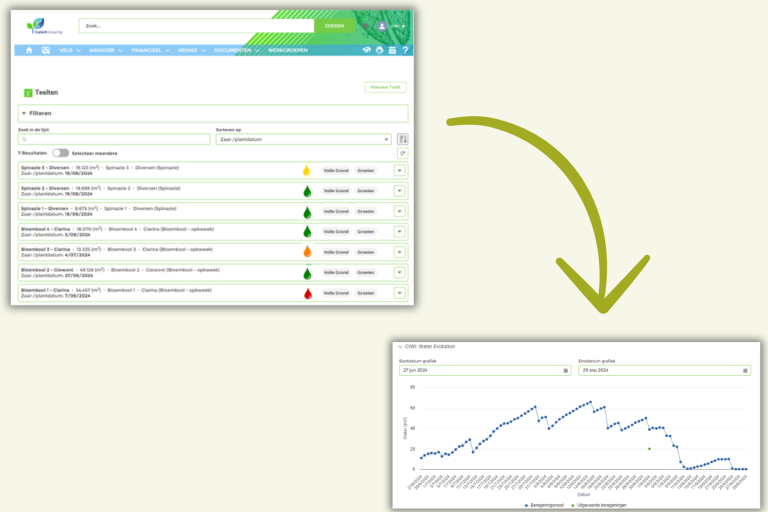Open the notification bell icon
This screenshot has width=768, height=512.
click(365, 26)
